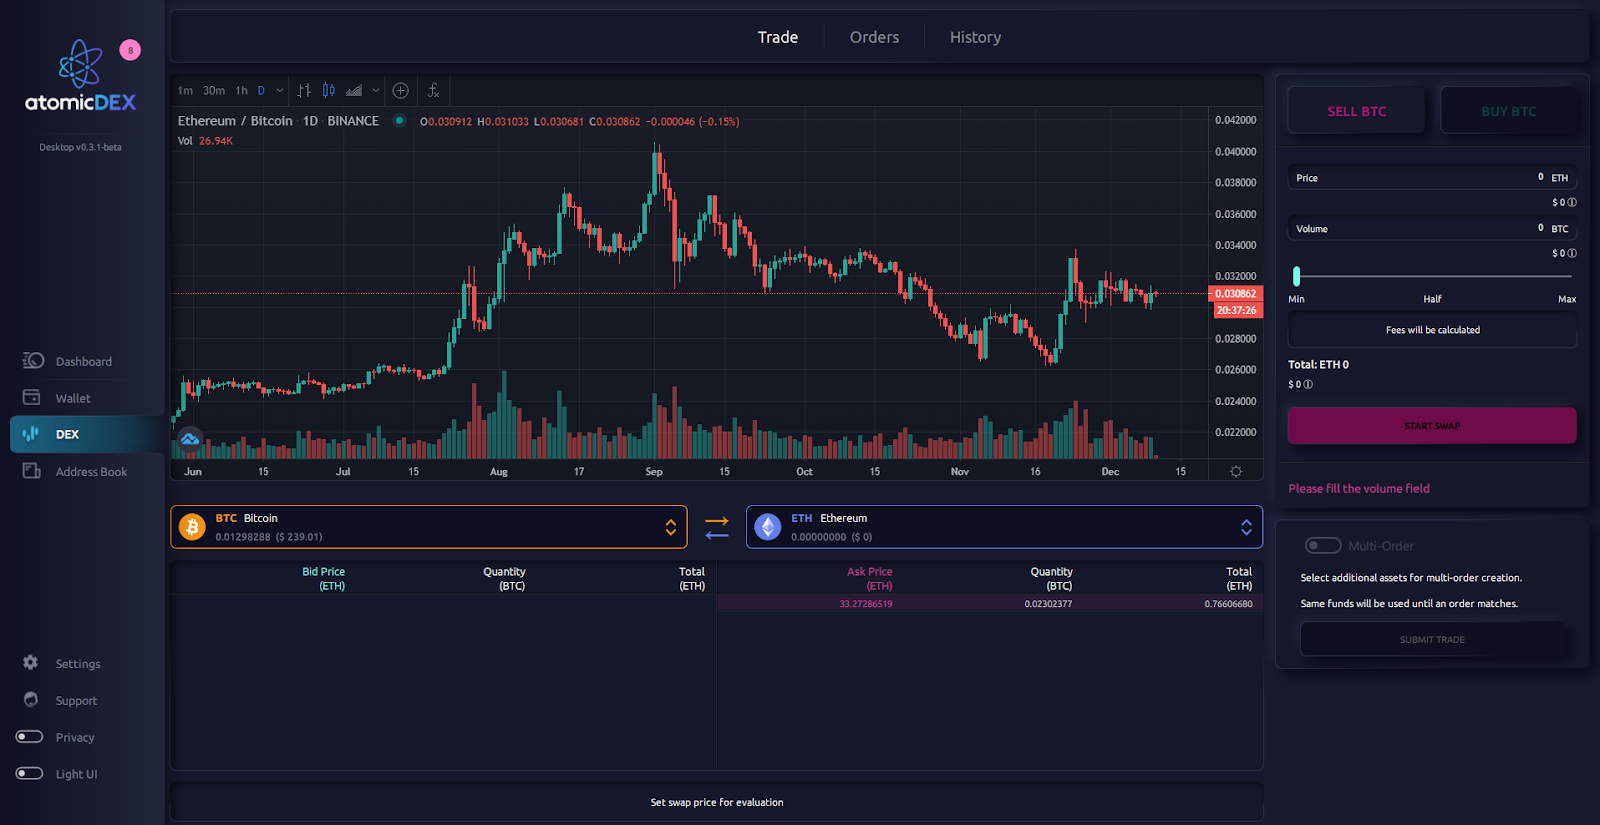The image size is (1600, 825).
Task: Click the cloud logo badge on chart
Action: coord(190,439)
